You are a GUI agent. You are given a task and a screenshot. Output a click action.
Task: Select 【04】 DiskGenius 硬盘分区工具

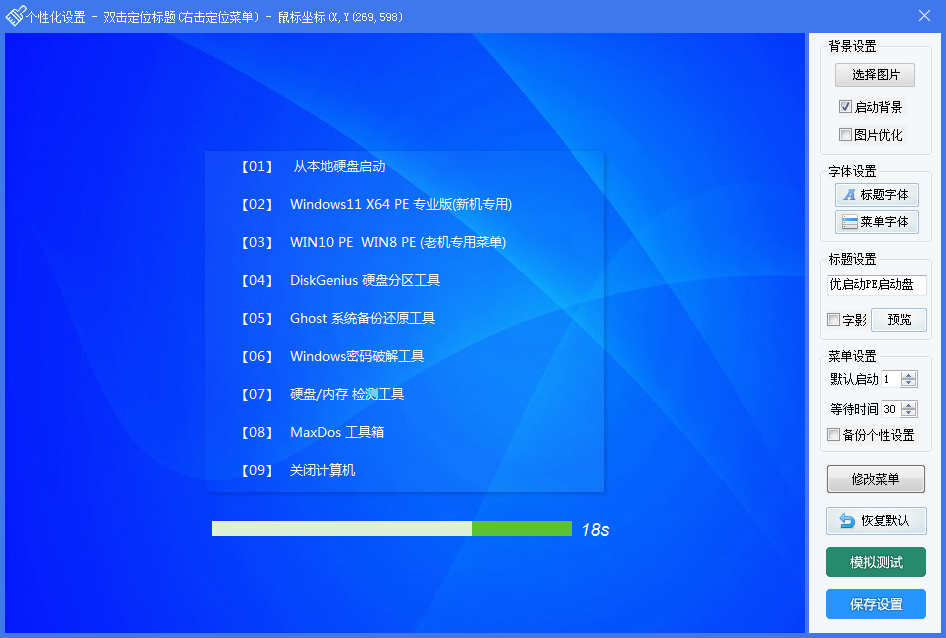(x=340, y=281)
